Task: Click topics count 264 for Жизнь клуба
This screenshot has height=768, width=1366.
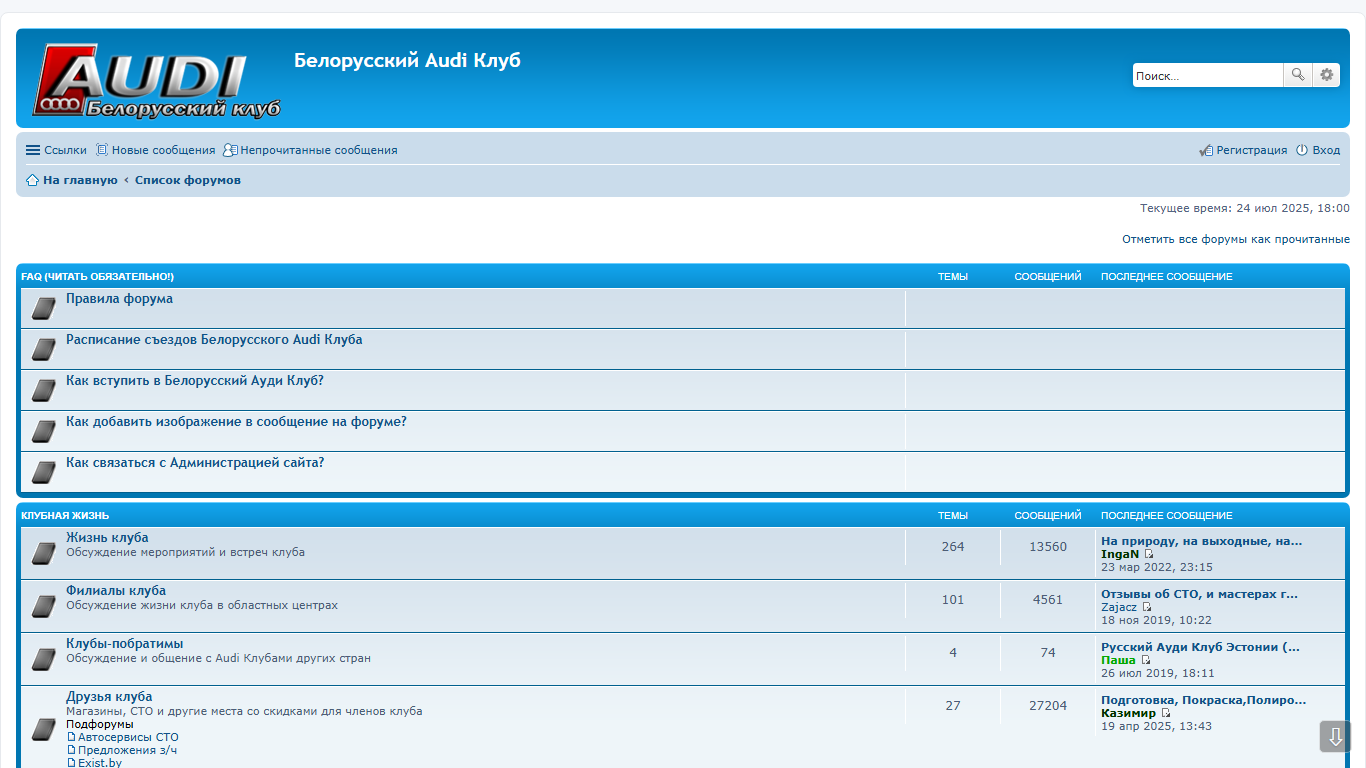Action: [x=953, y=547]
